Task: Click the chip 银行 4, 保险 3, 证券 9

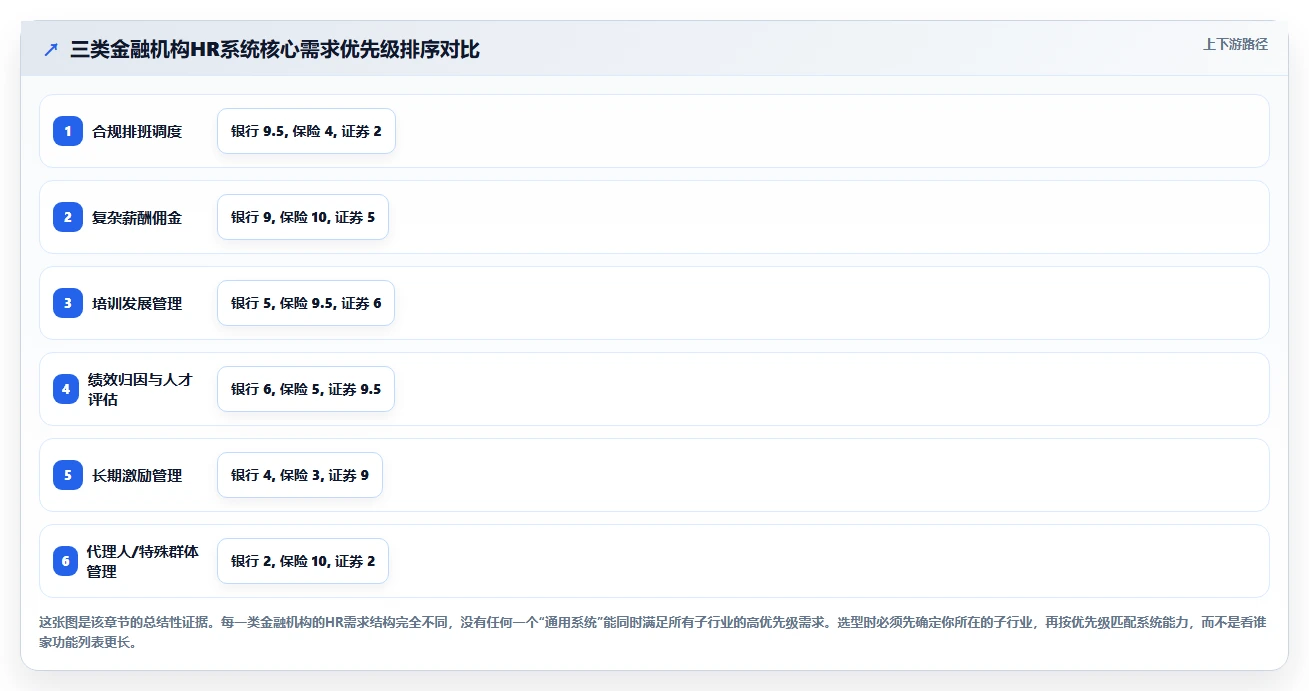Action: (300, 475)
